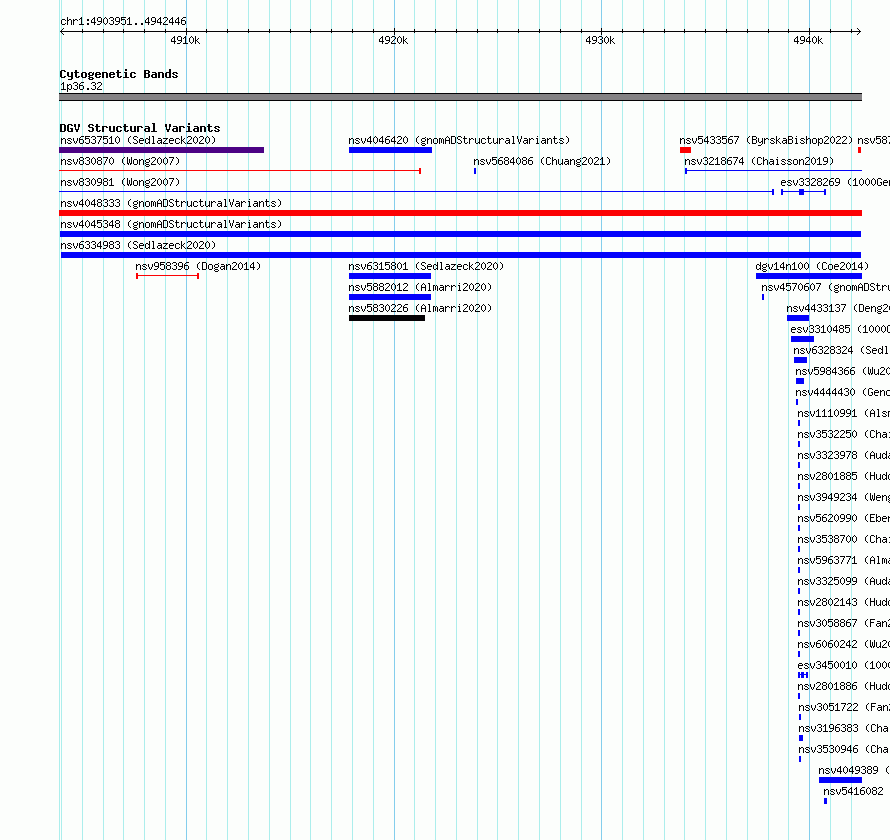The height and width of the screenshot is (840, 890).
Task: Click the nsv4444430 variant label
Action: pyautogui.click(x=842, y=392)
